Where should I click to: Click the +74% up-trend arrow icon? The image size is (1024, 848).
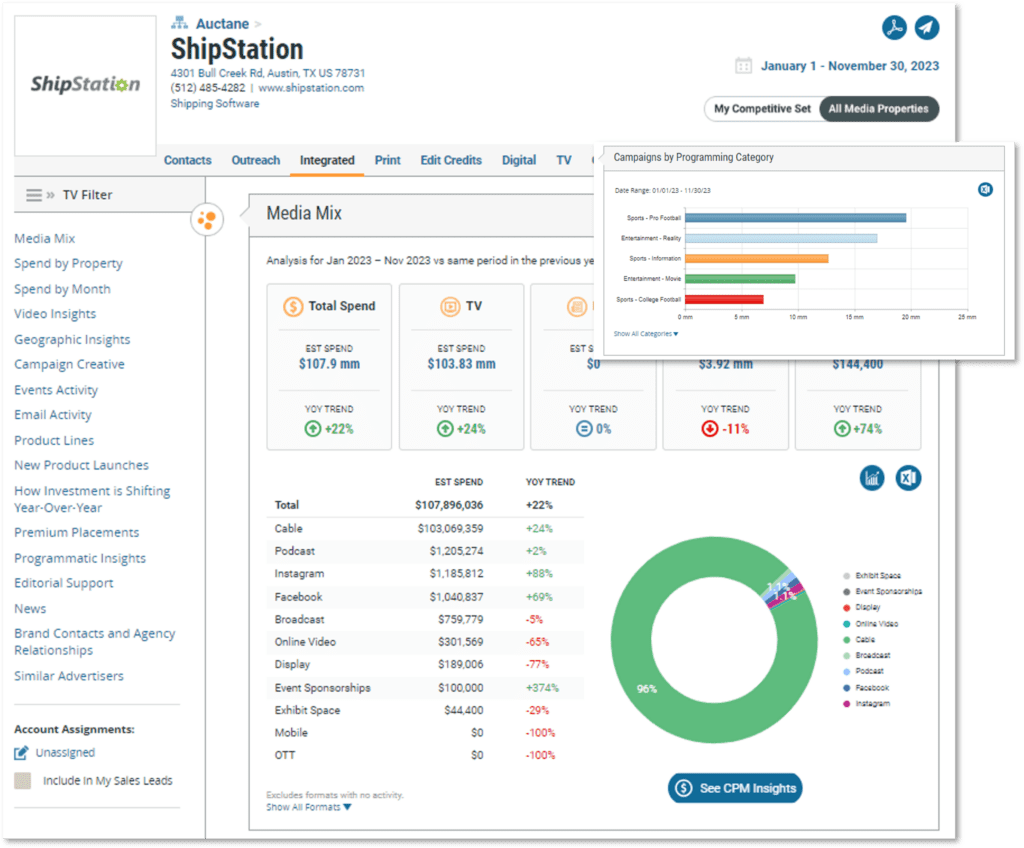pyautogui.click(x=842, y=429)
